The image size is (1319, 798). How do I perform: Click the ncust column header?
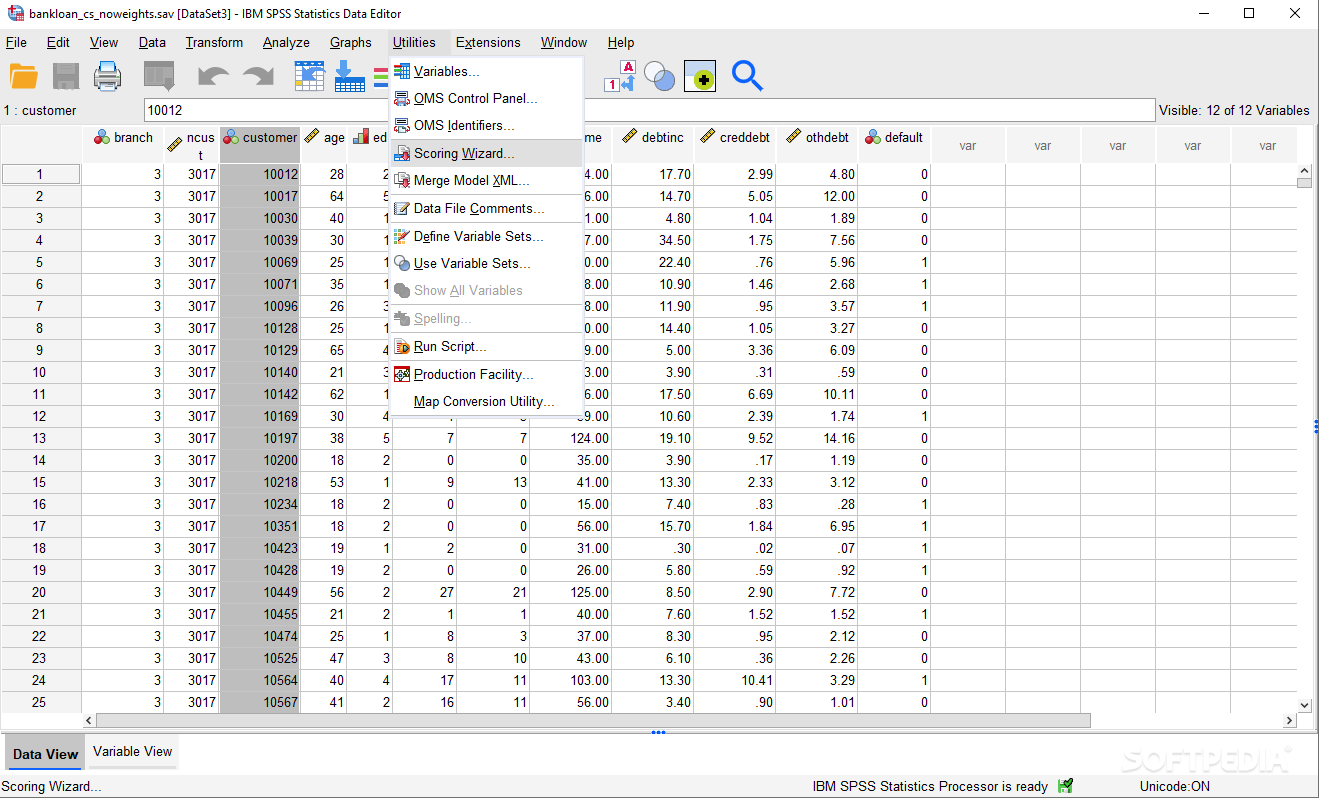(x=192, y=145)
